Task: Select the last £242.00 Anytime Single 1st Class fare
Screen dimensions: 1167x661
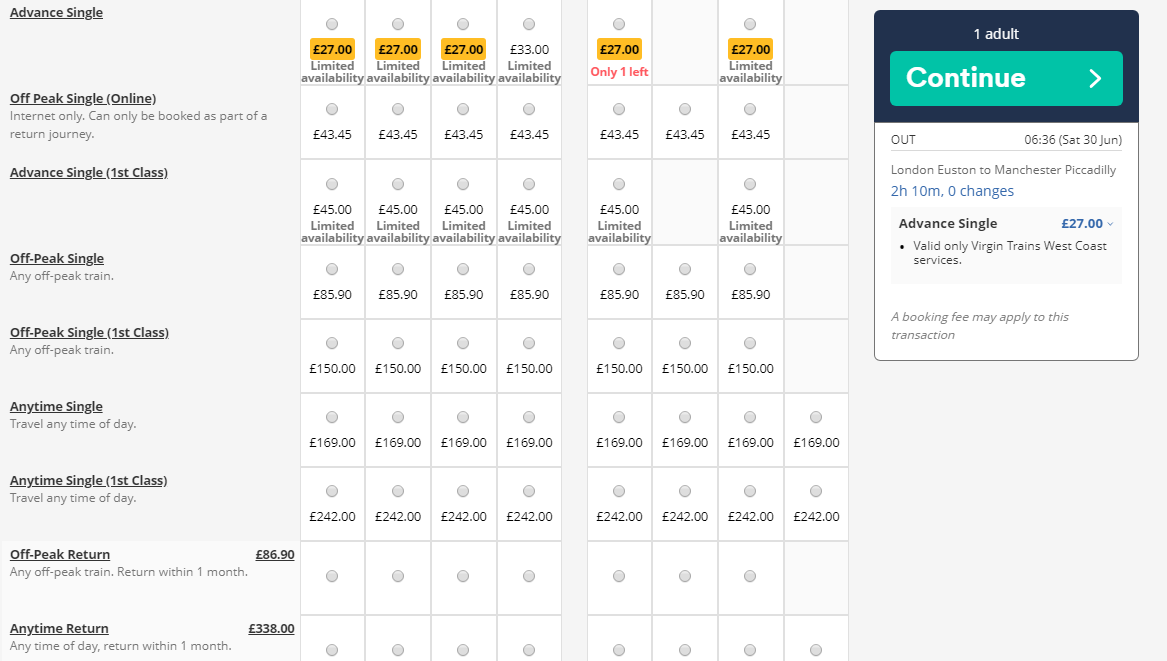Action: click(x=816, y=491)
